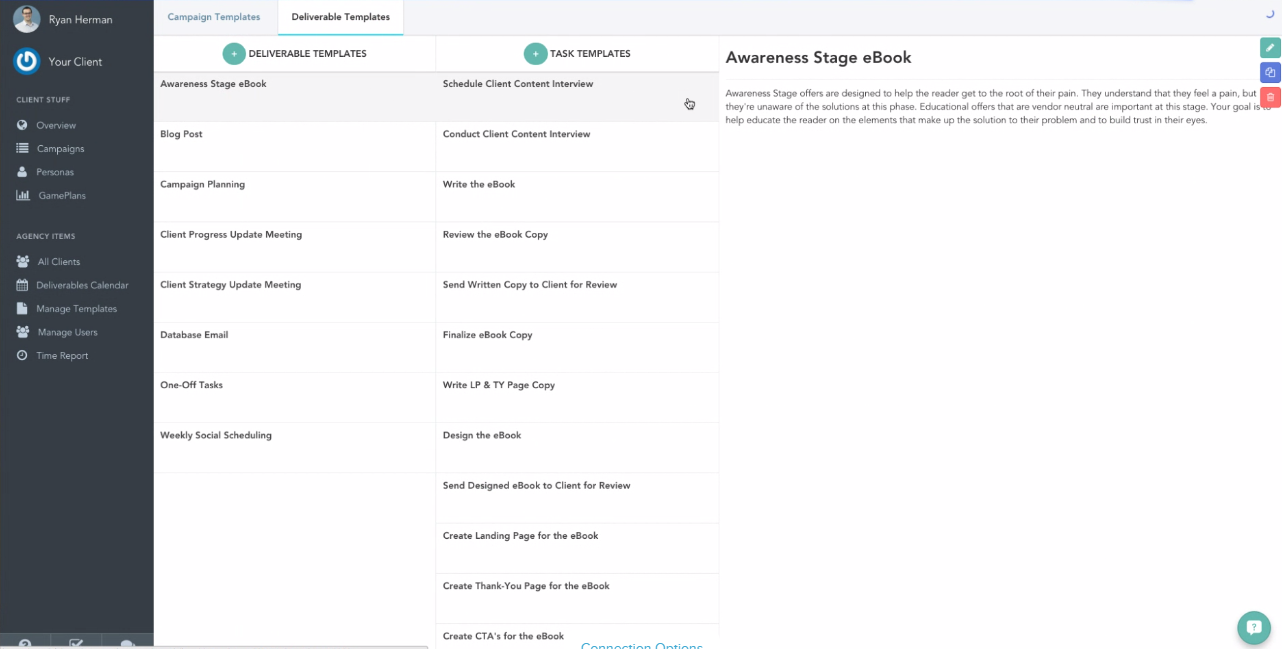Open the green help chat bubble
The height and width of the screenshot is (649, 1282).
click(1254, 627)
